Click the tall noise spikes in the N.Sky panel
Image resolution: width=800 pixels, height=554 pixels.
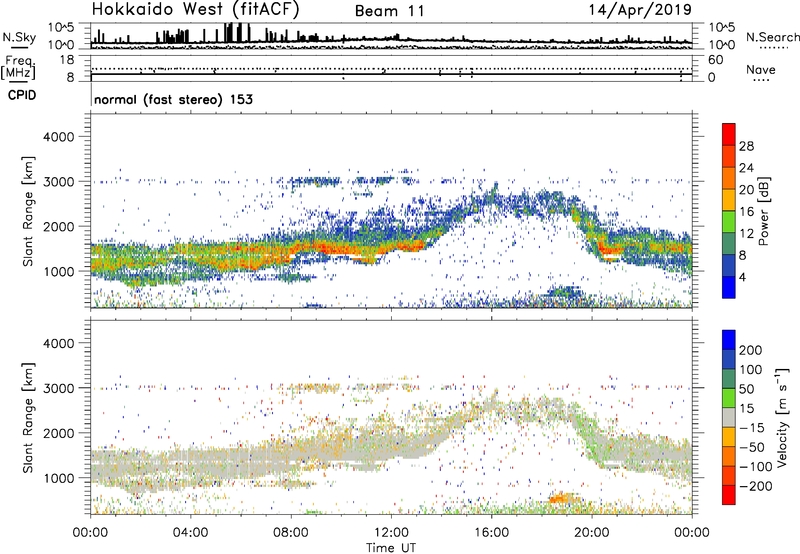[236, 33]
